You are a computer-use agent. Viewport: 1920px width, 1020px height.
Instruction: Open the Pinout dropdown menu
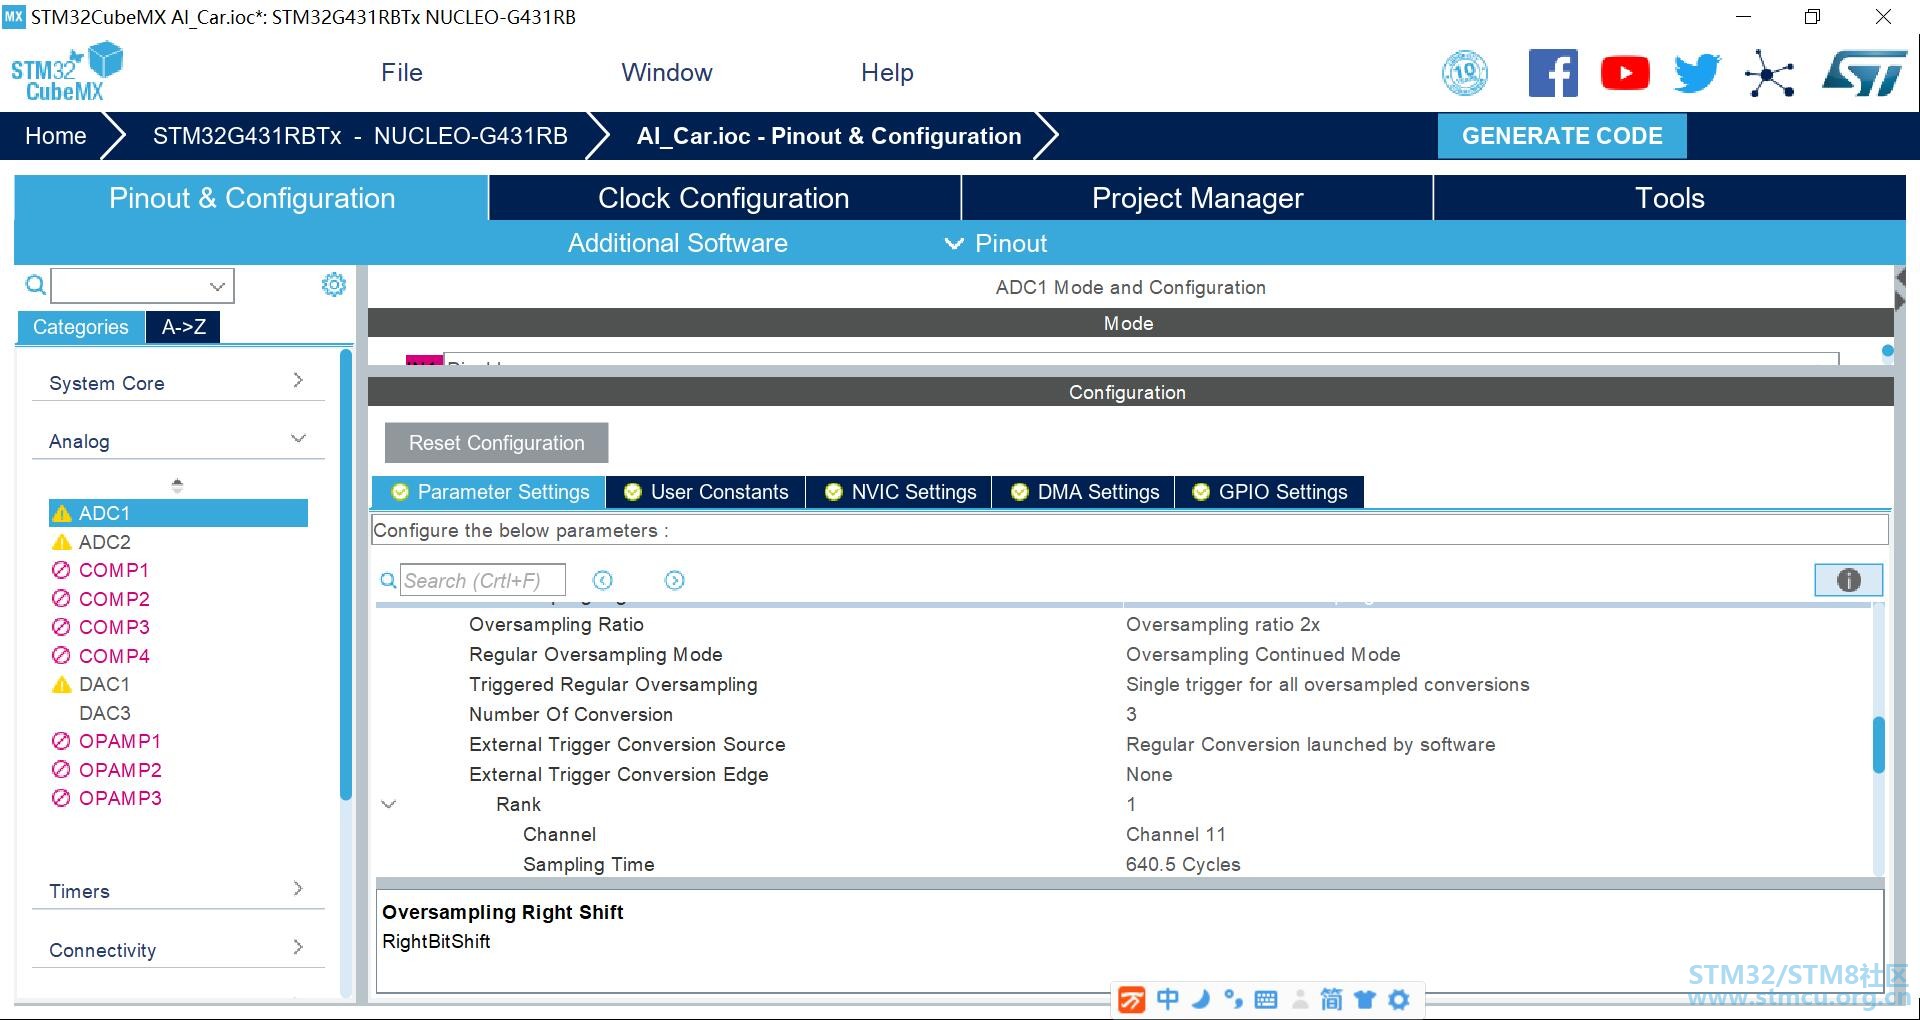pyautogui.click(x=996, y=243)
